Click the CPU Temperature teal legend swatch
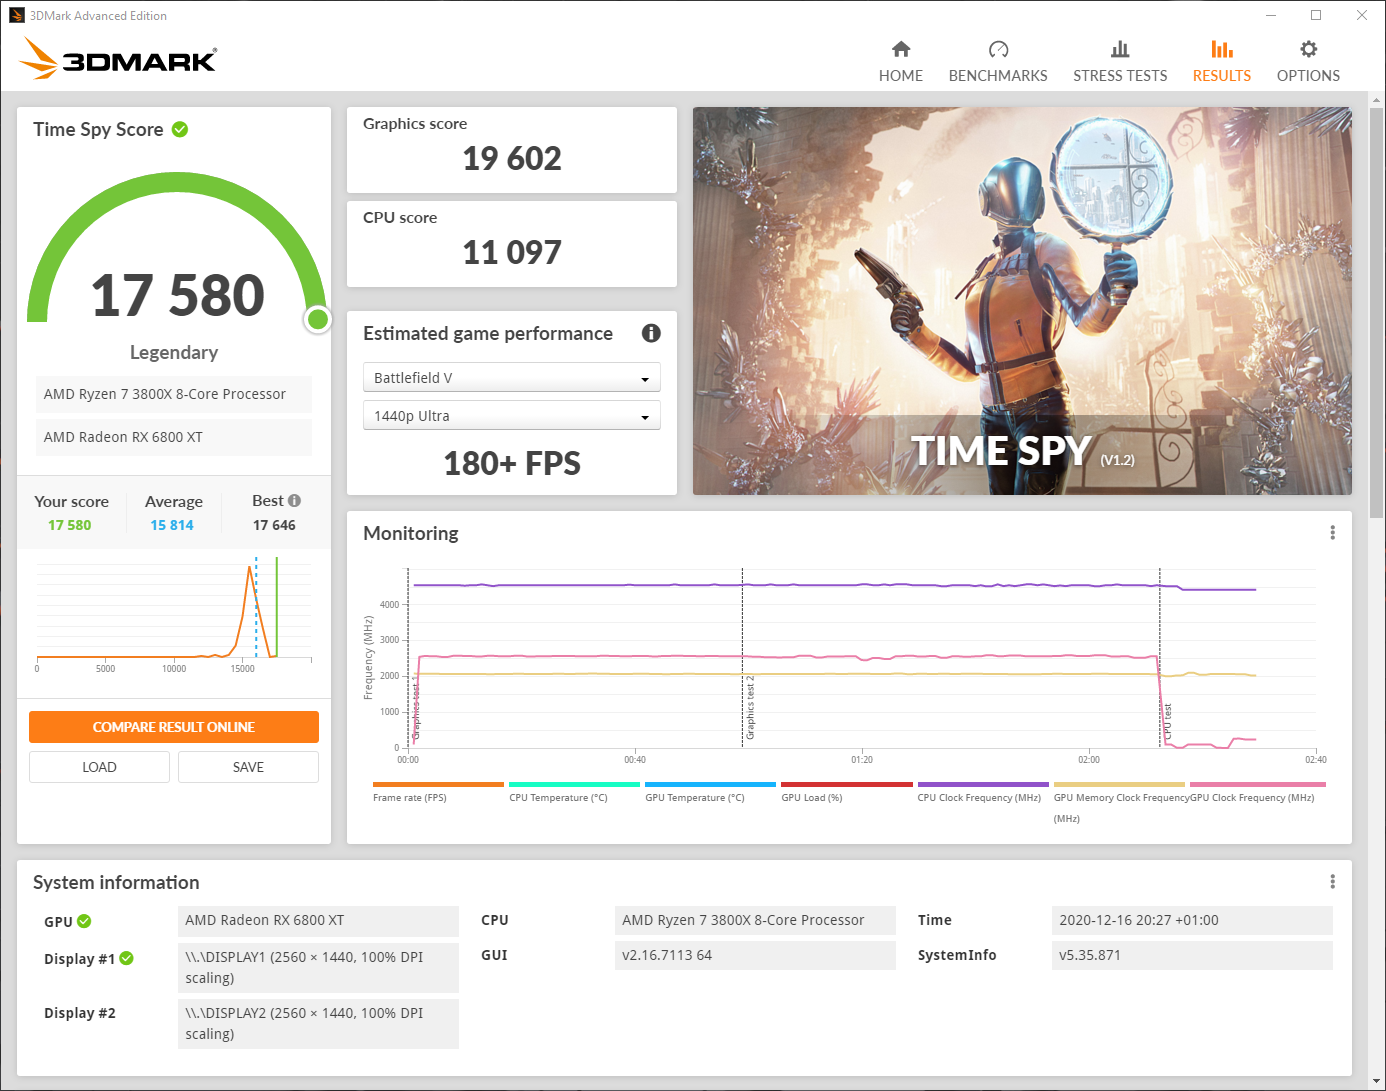The image size is (1386, 1091). click(574, 785)
